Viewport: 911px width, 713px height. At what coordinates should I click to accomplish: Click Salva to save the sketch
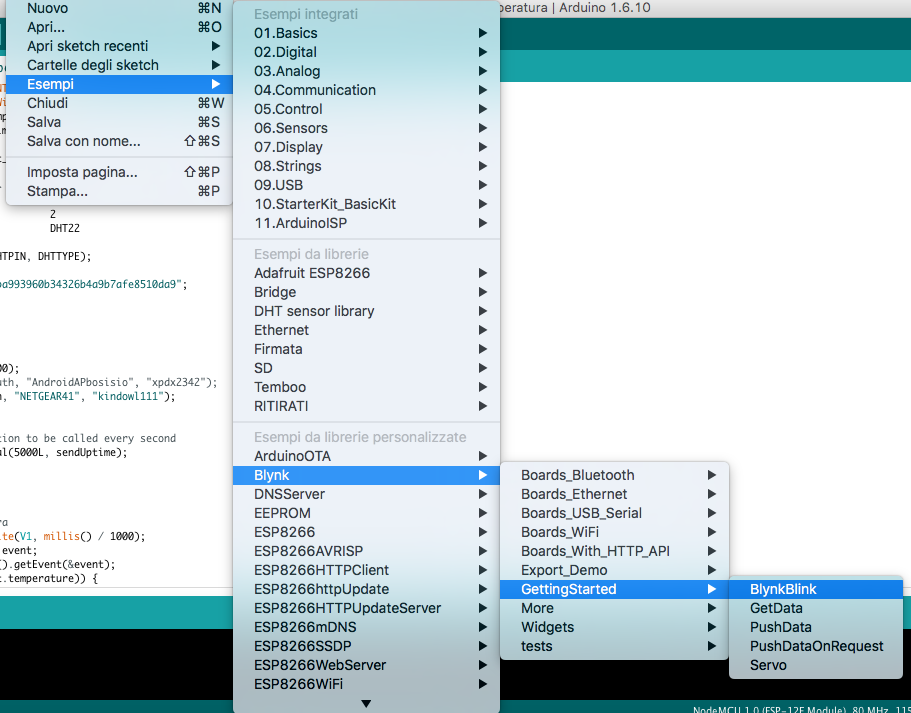coord(44,122)
